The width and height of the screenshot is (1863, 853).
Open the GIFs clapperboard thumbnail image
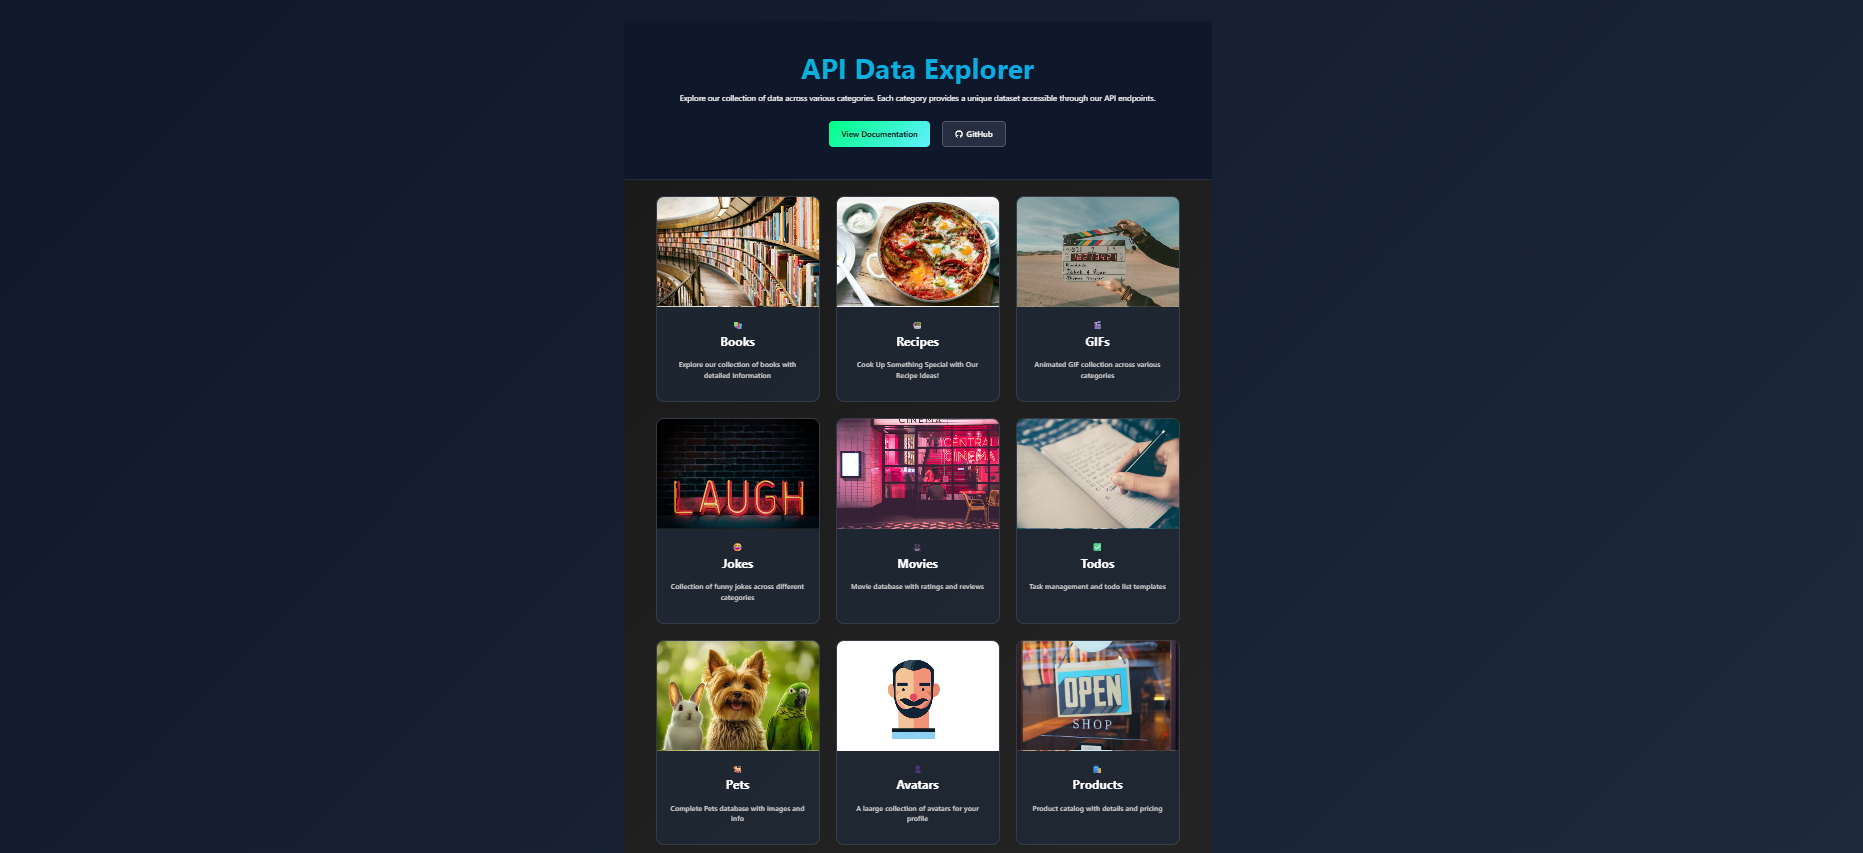click(x=1098, y=252)
